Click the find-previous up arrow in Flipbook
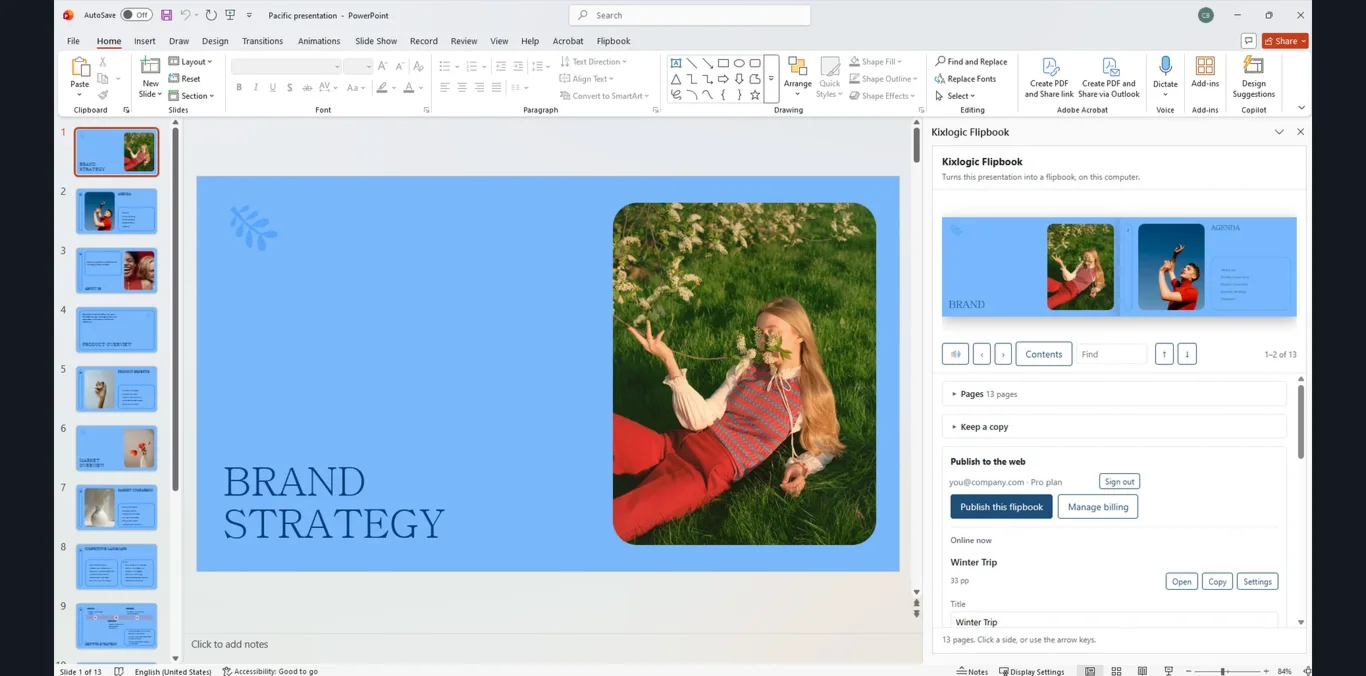This screenshot has height=676, width=1366. tap(1164, 354)
